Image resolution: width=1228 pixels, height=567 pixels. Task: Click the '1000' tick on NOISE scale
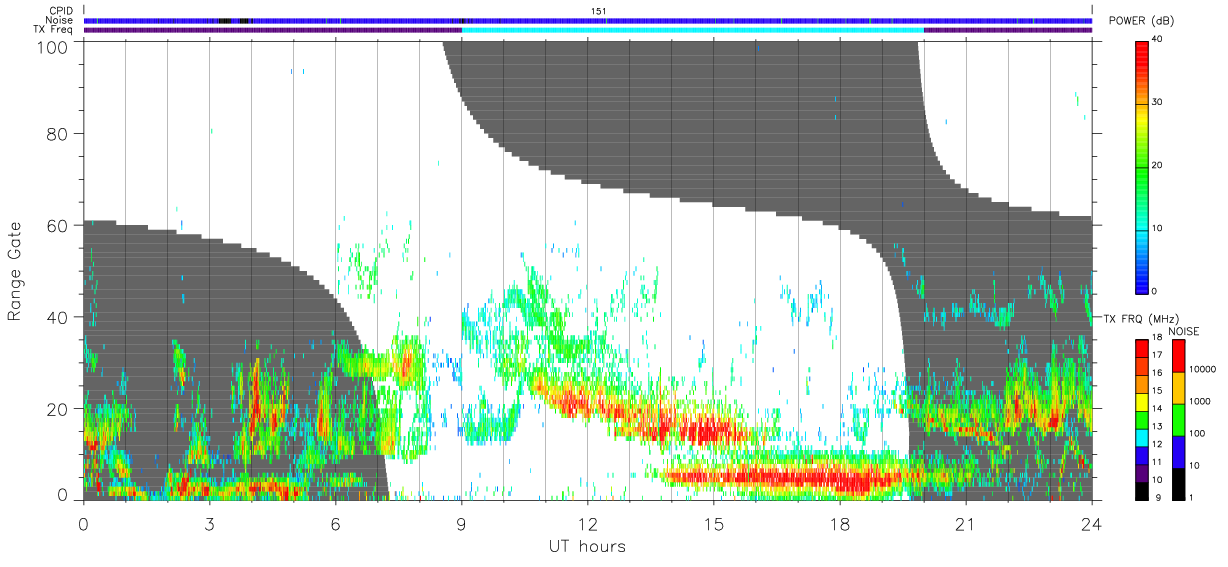point(1202,401)
